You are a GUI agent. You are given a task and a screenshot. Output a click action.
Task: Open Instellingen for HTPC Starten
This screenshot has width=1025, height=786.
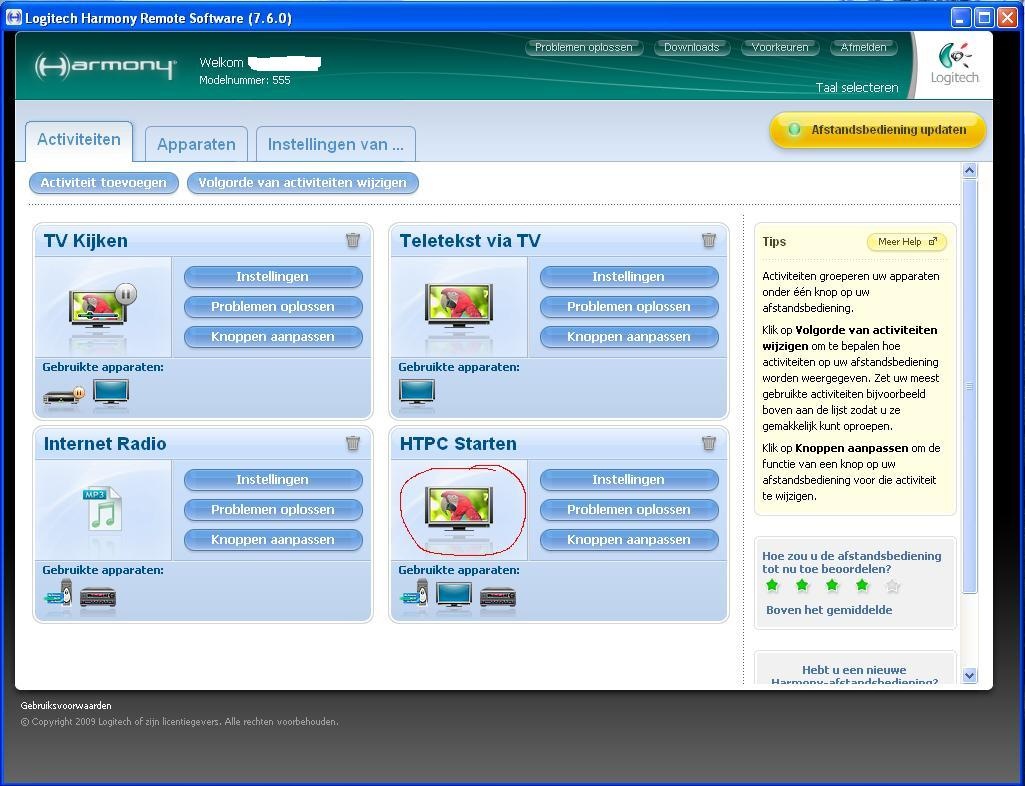(x=629, y=479)
